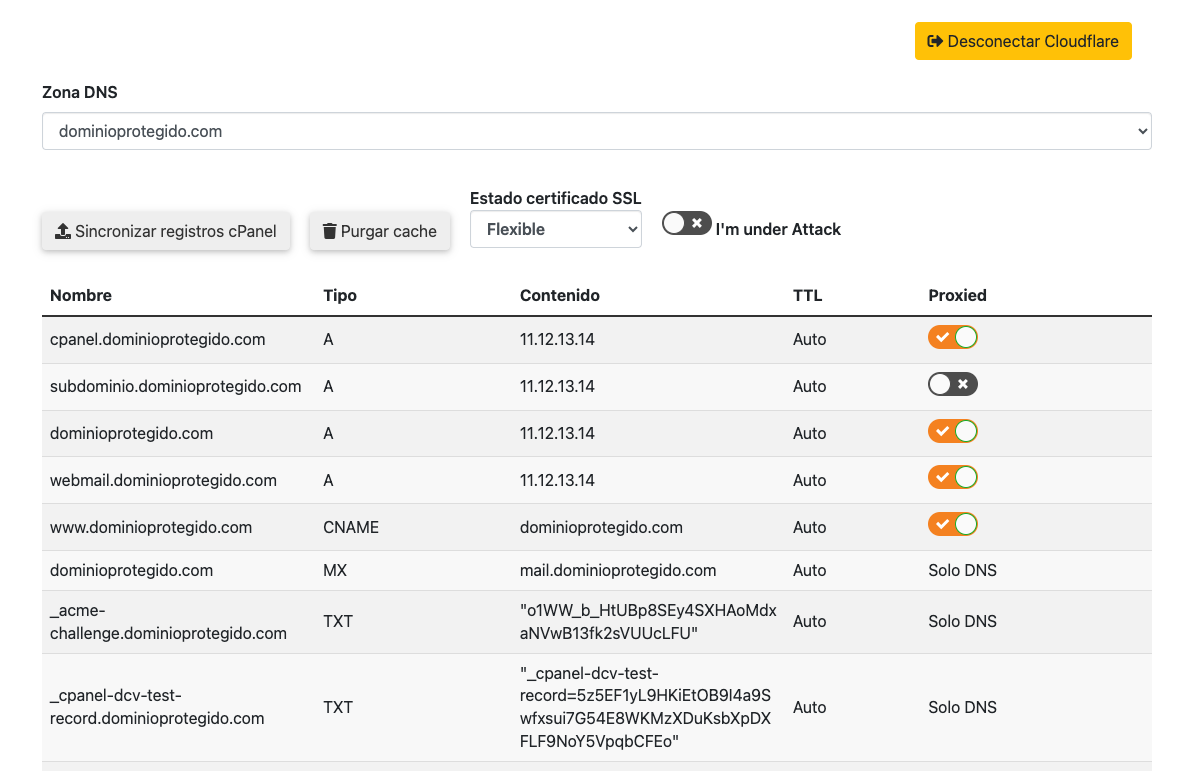The width and height of the screenshot is (1196, 771).
Task: Click the Nombre column header
Action: tap(81, 295)
